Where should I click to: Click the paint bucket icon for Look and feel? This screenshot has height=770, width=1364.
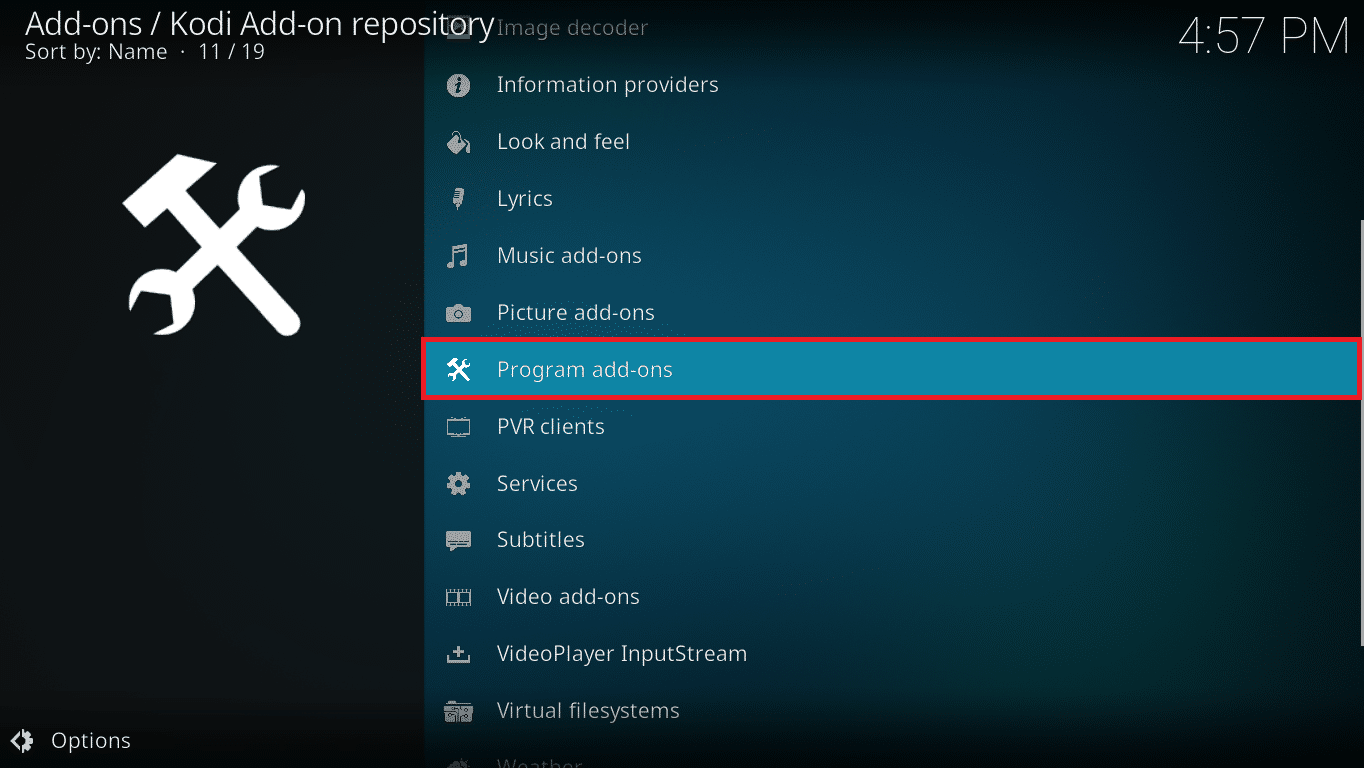pyautogui.click(x=458, y=142)
